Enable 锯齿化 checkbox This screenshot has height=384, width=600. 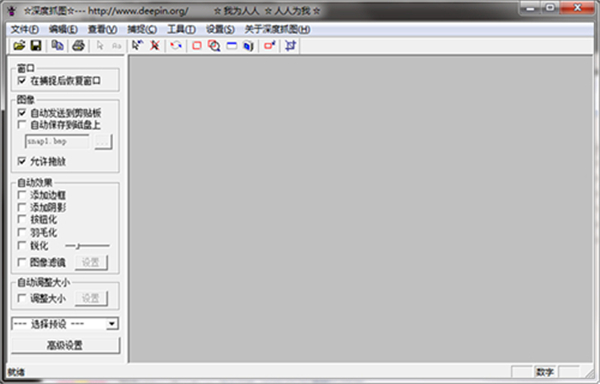(x=22, y=220)
